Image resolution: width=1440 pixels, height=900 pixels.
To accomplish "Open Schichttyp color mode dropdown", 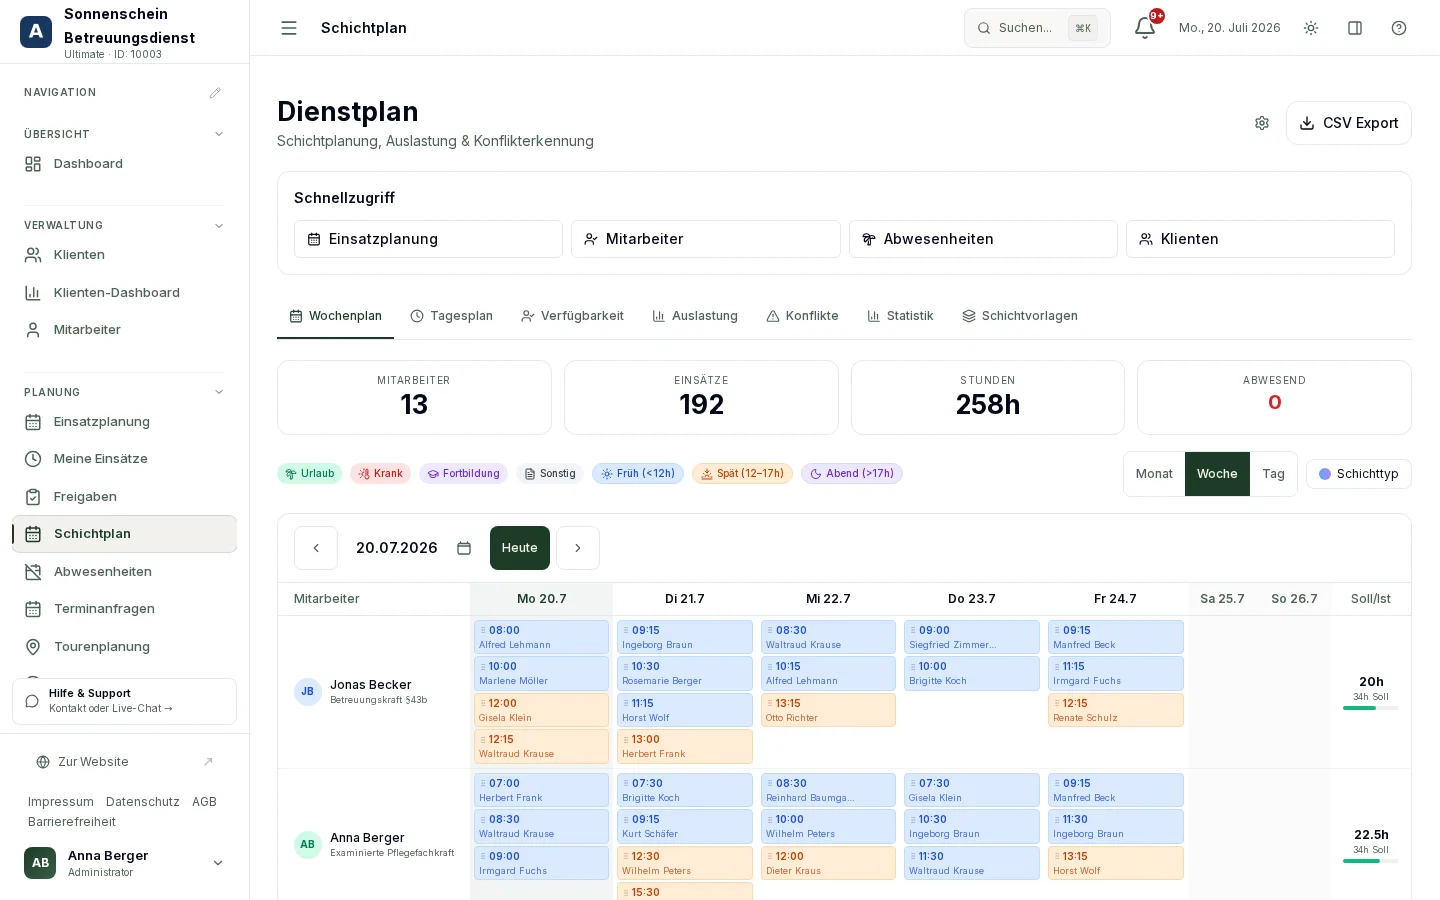I will tap(1358, 474).
